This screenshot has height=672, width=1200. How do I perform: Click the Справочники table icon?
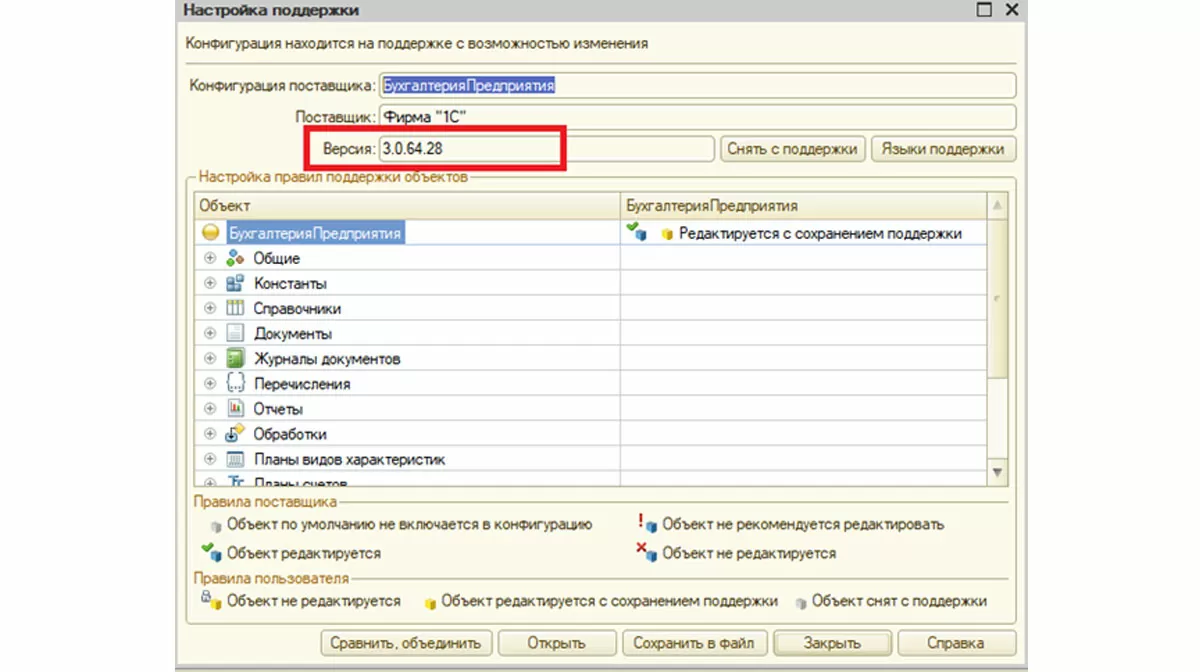[x=235, y=308]
